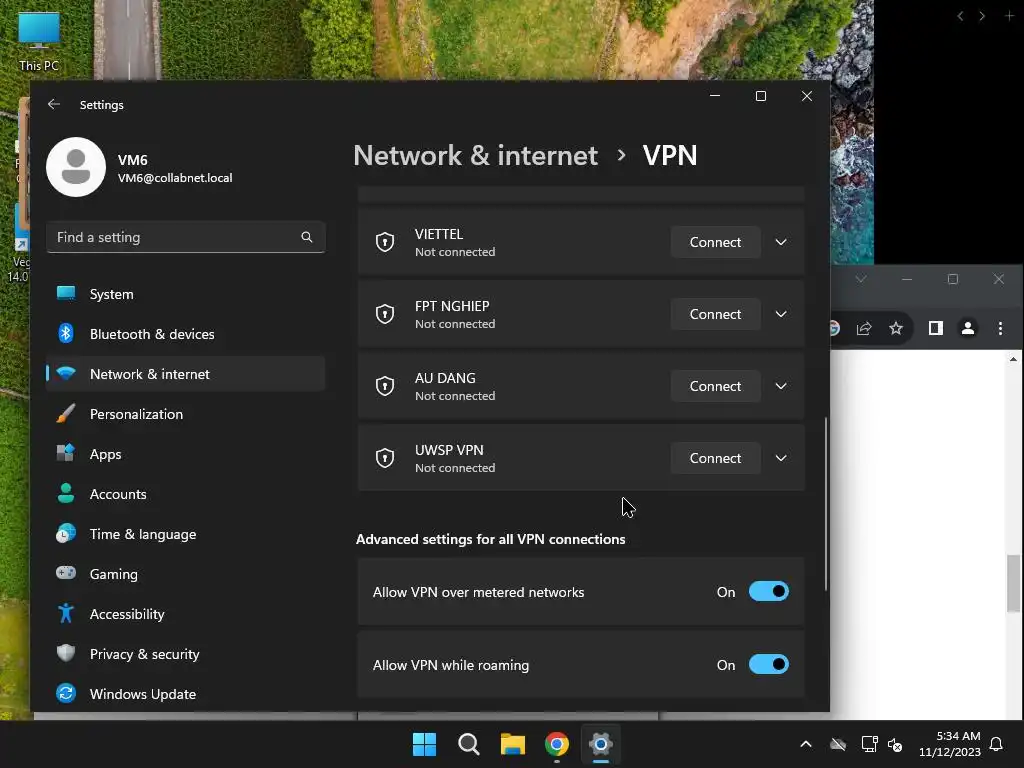The image size is (1024, 768).
Task: Open System settings
Action: (x=185, y=294)
